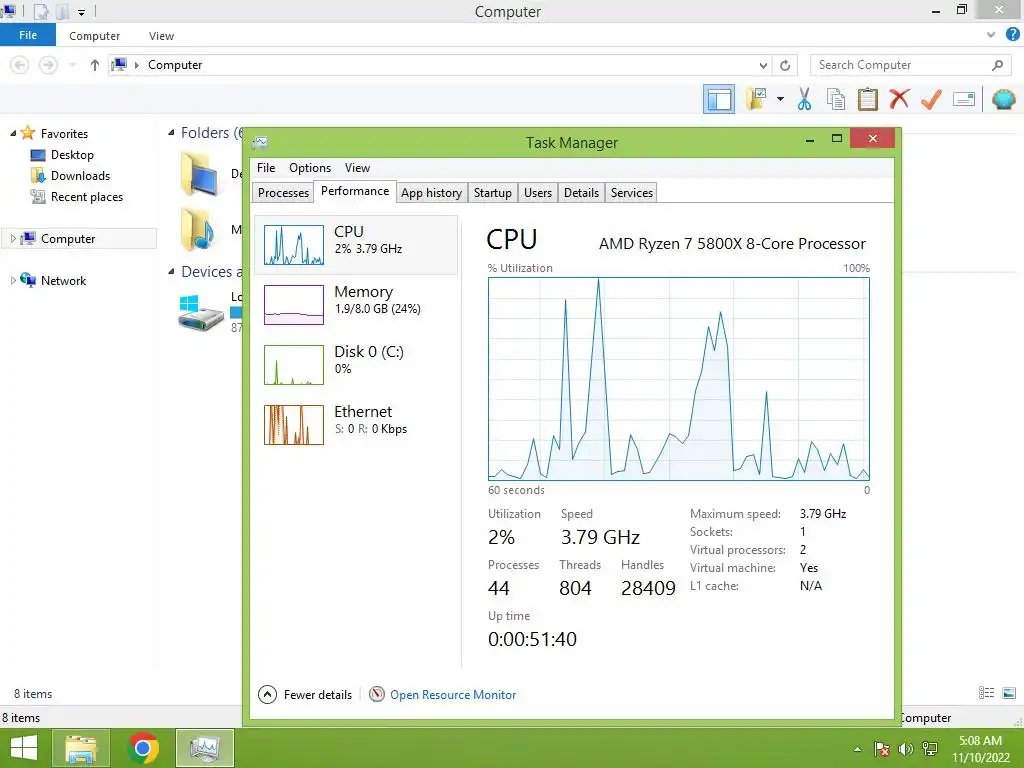Click the Explorer Help question mark icon
1024x768 pixels.
pyautogui.click(x=1012, y=35)
